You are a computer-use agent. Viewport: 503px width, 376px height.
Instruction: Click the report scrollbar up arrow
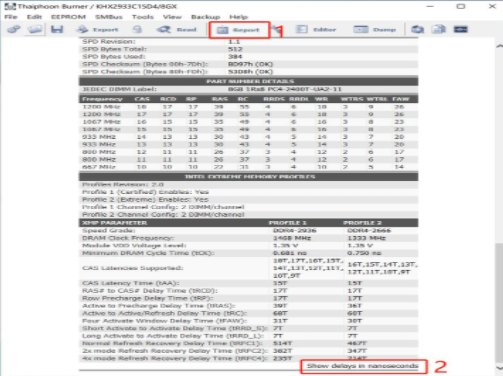tap(499, 46)
